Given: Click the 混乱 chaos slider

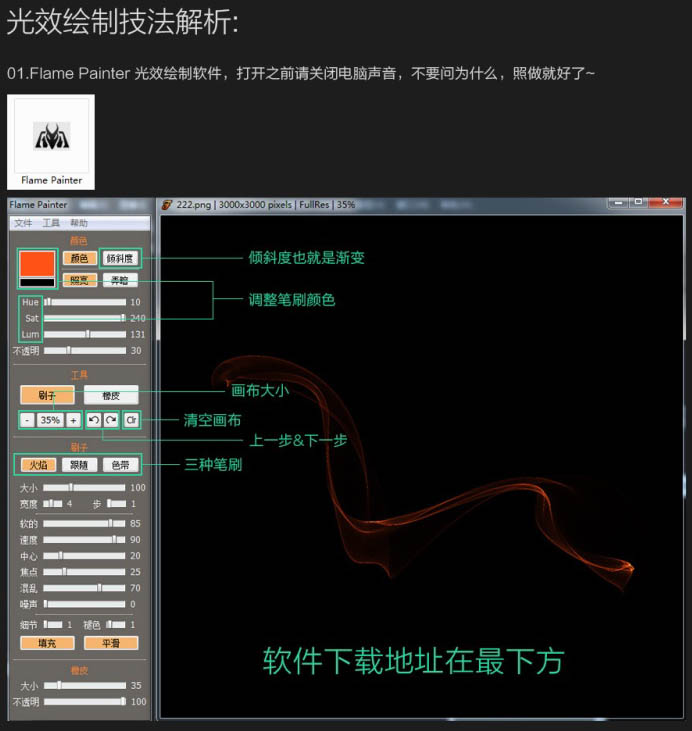Looking at the screenshot, I should click(x=84, y=588).
